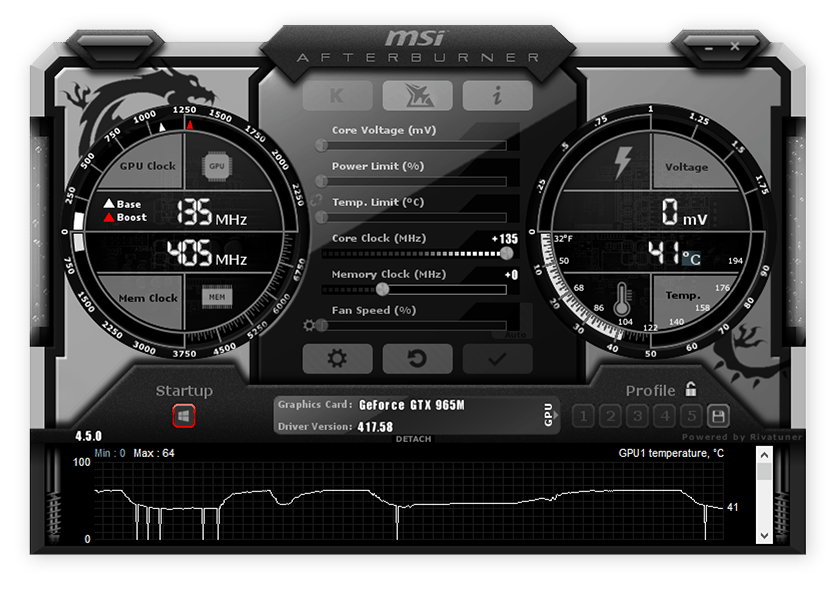Toggle the °C temperature unit indicator

tap(691, 259)
